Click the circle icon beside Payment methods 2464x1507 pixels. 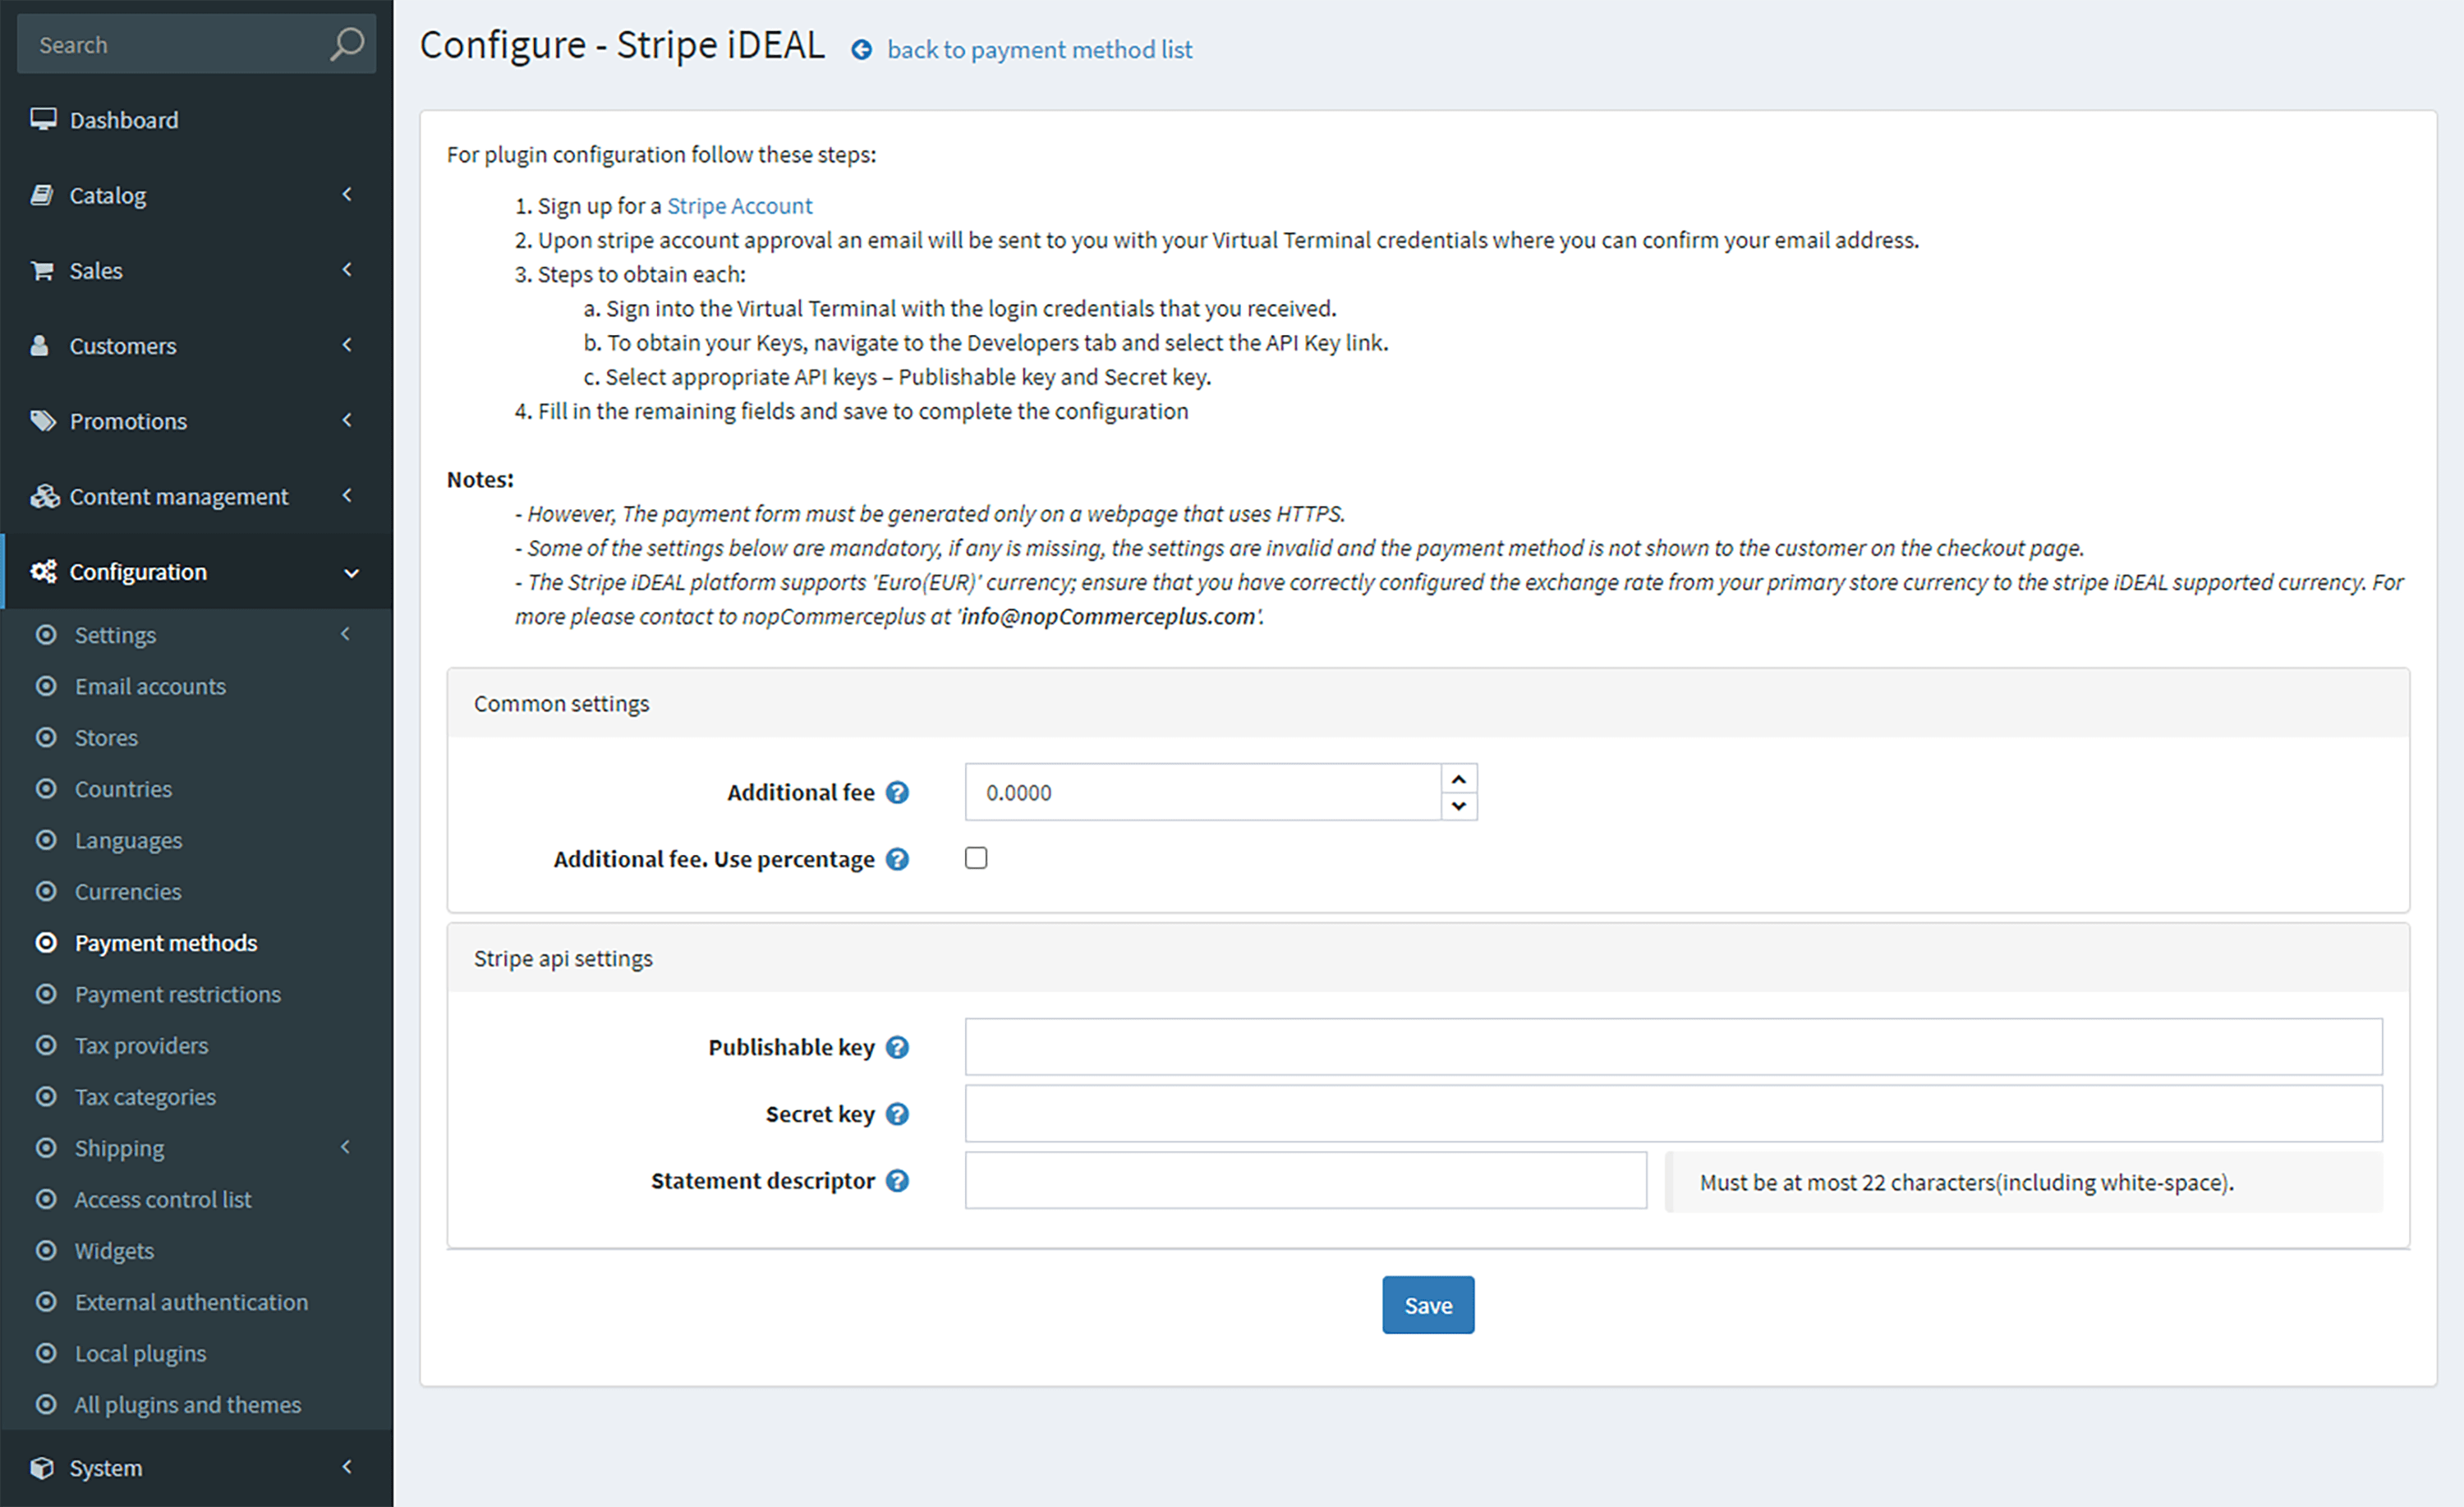point(46,942)
